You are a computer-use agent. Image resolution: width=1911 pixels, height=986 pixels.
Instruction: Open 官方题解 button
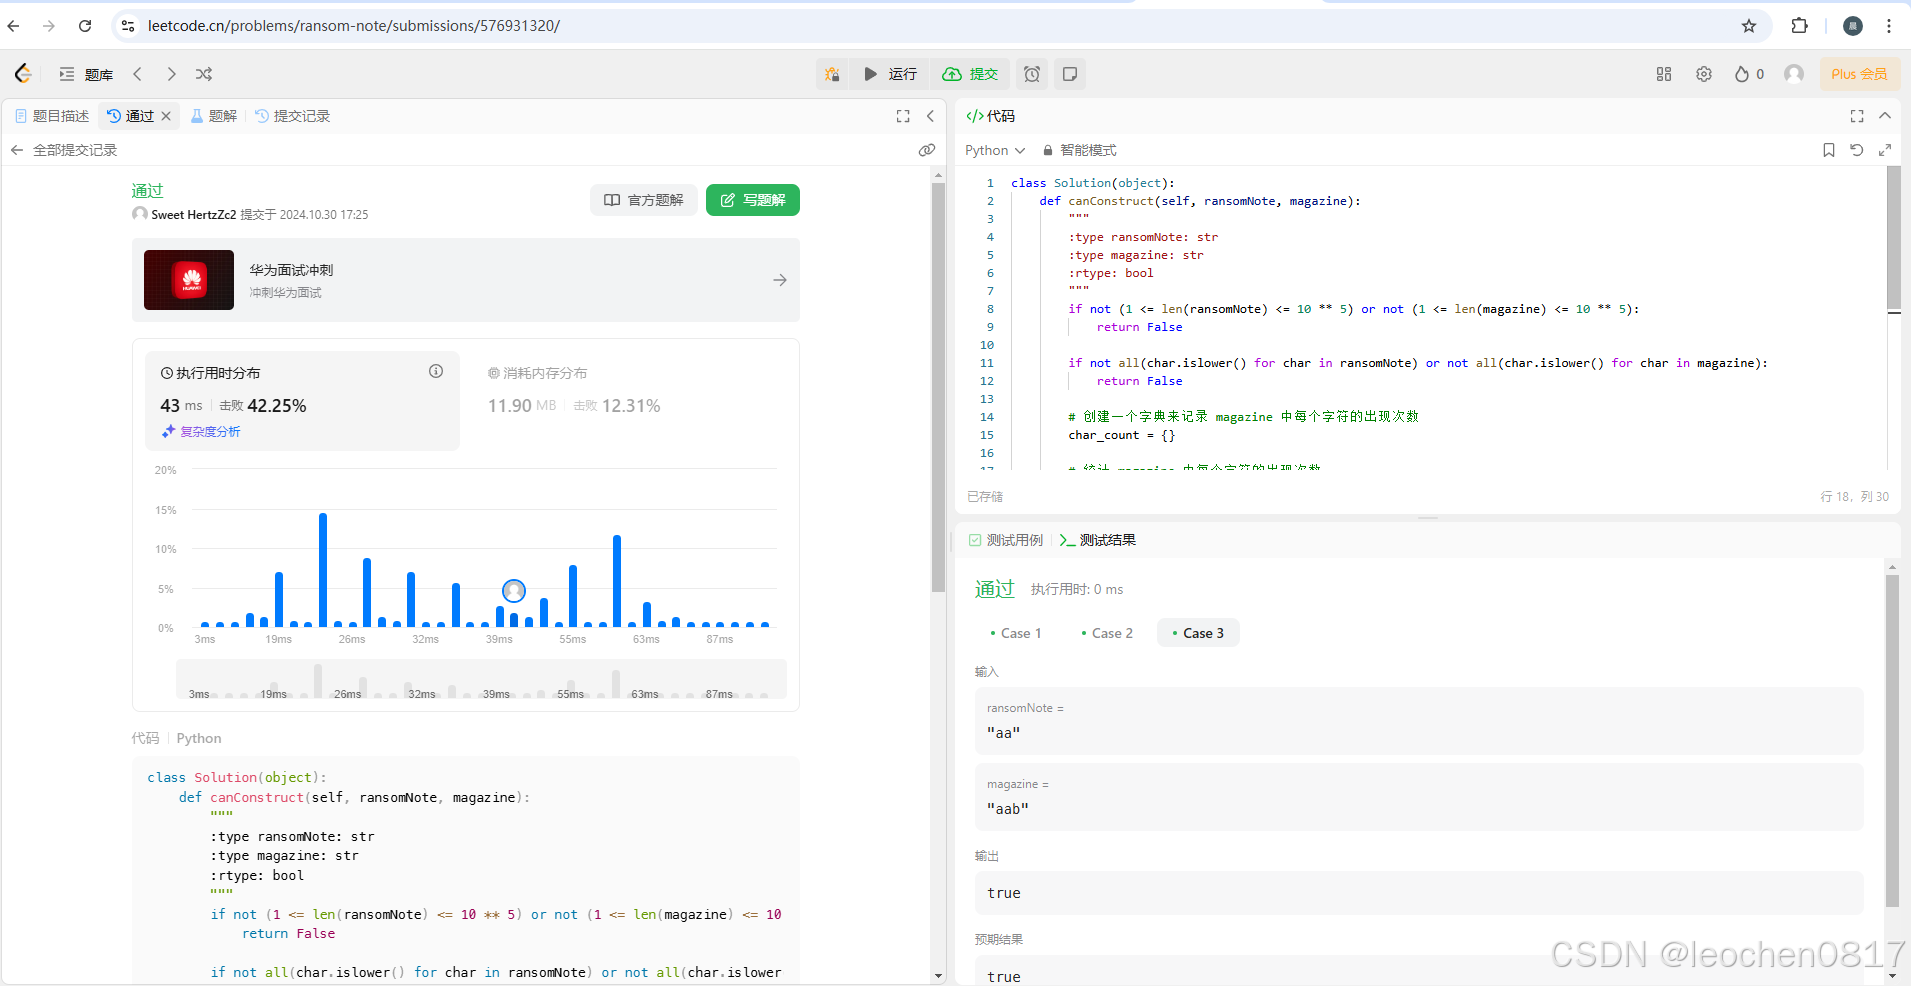click(x=644, y=200)
